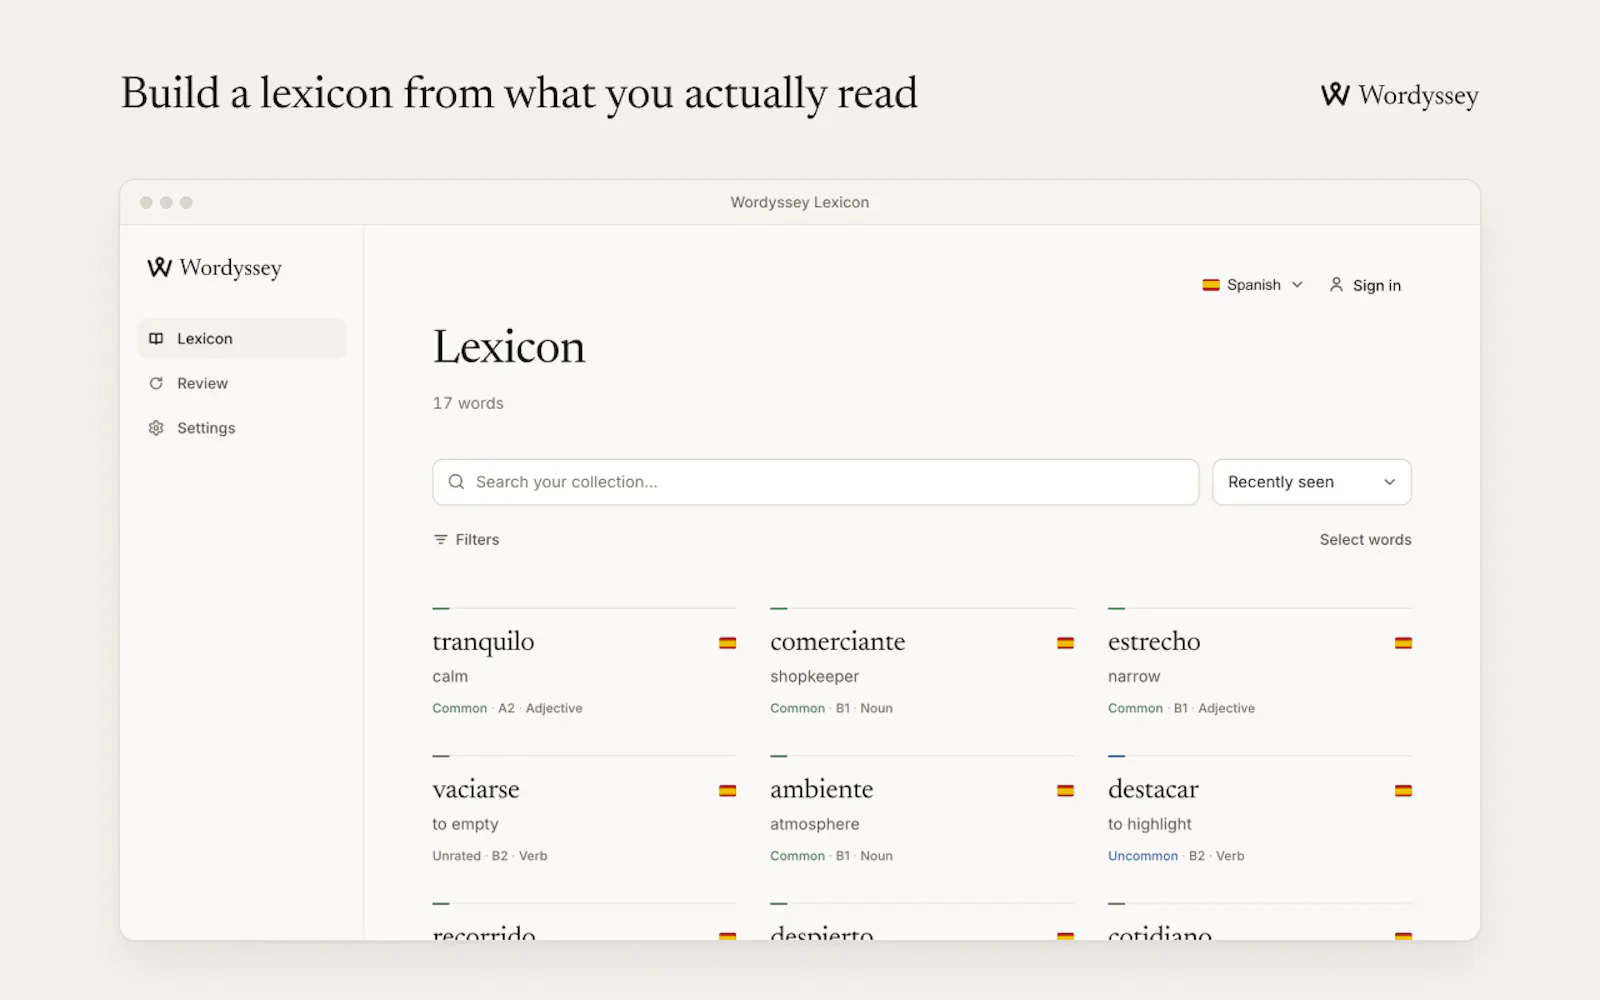Click the flag icon on the destacar card

(1404, 791)
